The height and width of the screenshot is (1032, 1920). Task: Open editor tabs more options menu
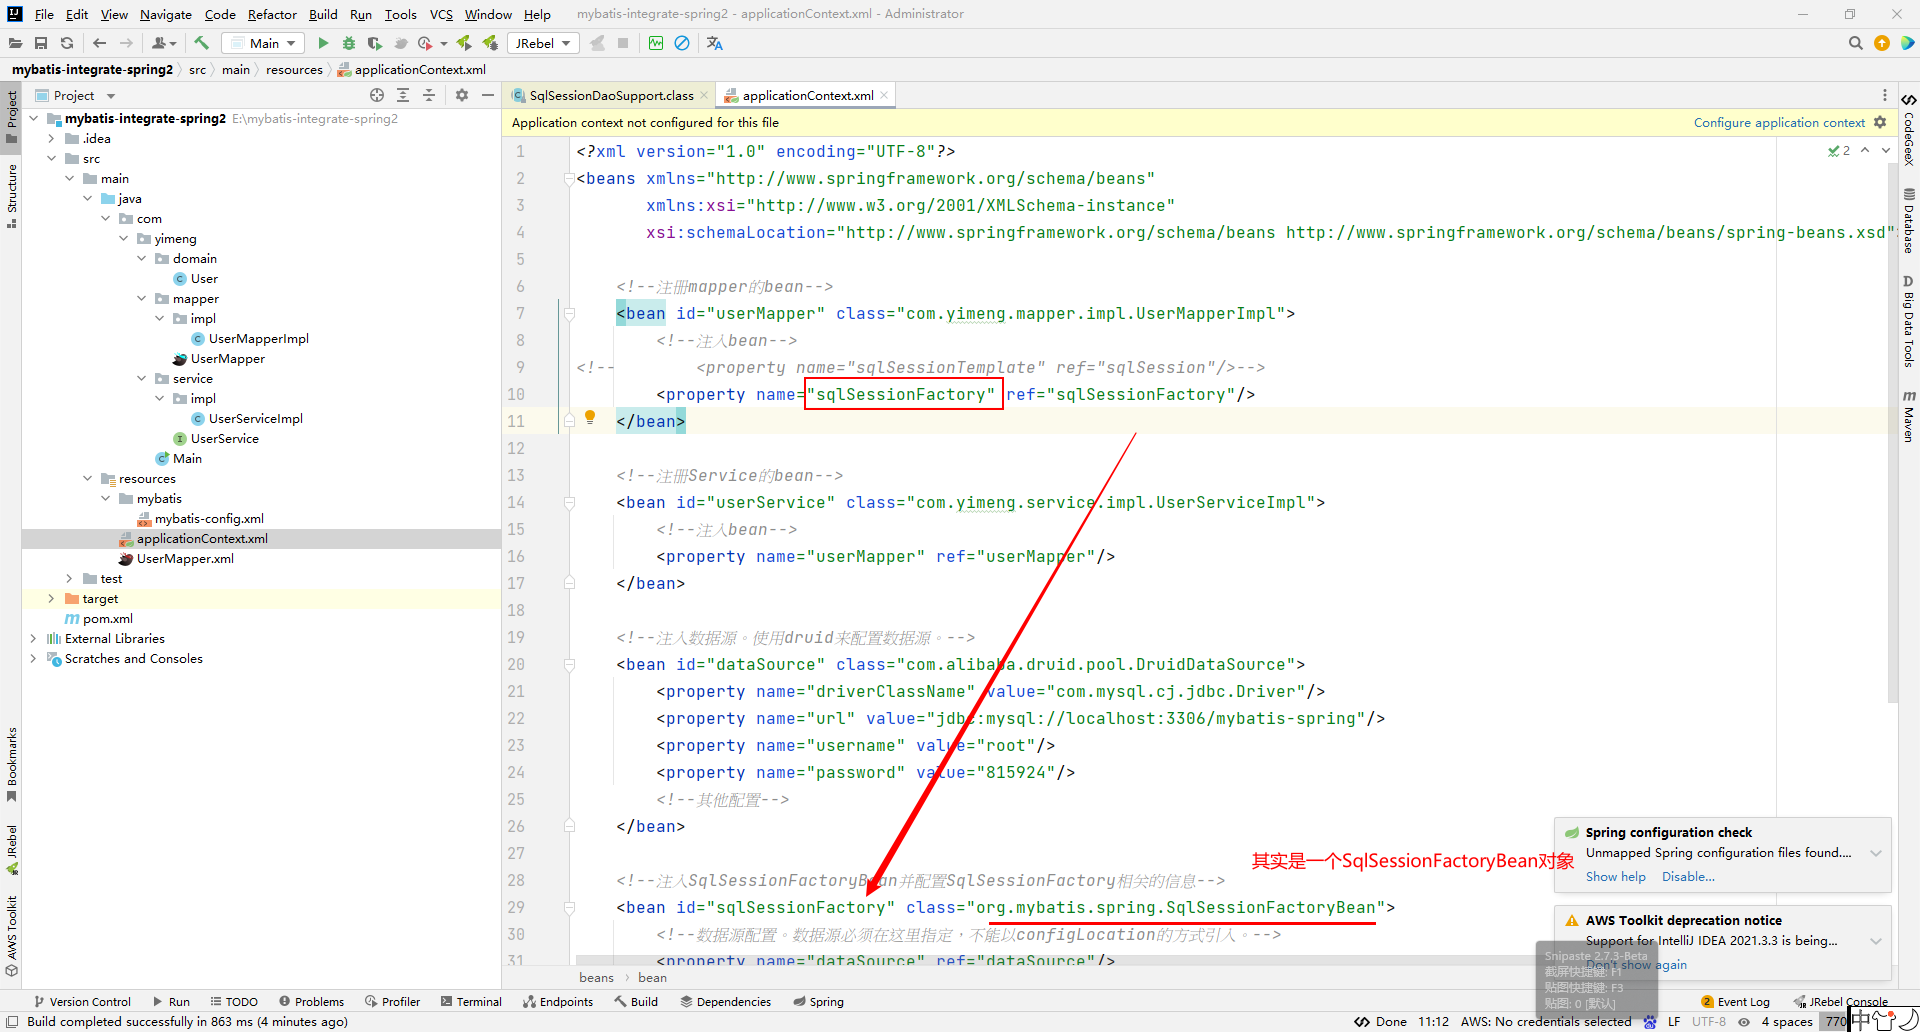(1885, 95)
